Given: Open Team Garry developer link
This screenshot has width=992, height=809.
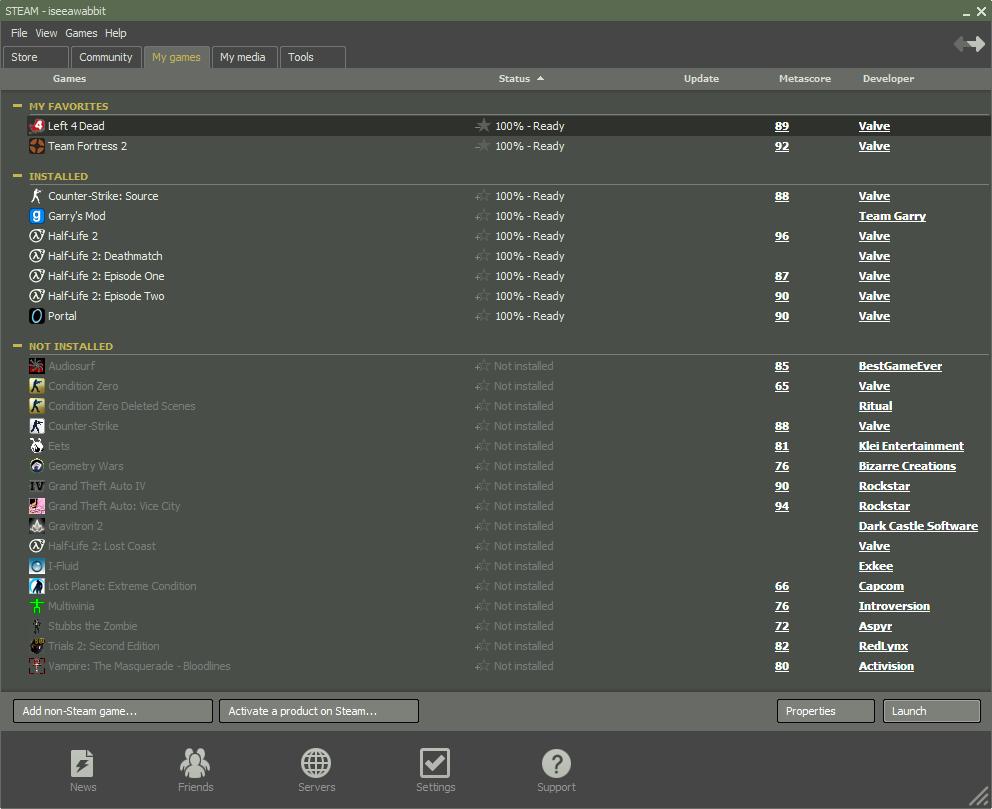Looking at the screenshot, I should point(892,216).
